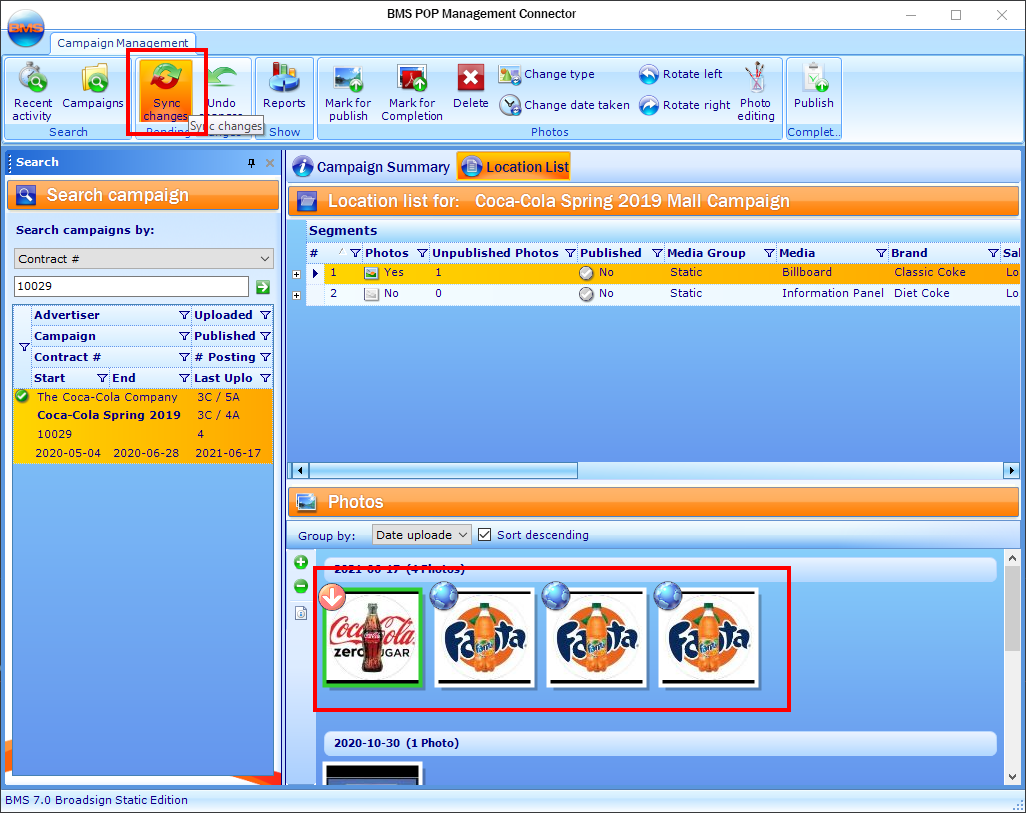Viewport: 1026px width, 813px height.
Task: Delete the selected photo
Action: (470, 86)
